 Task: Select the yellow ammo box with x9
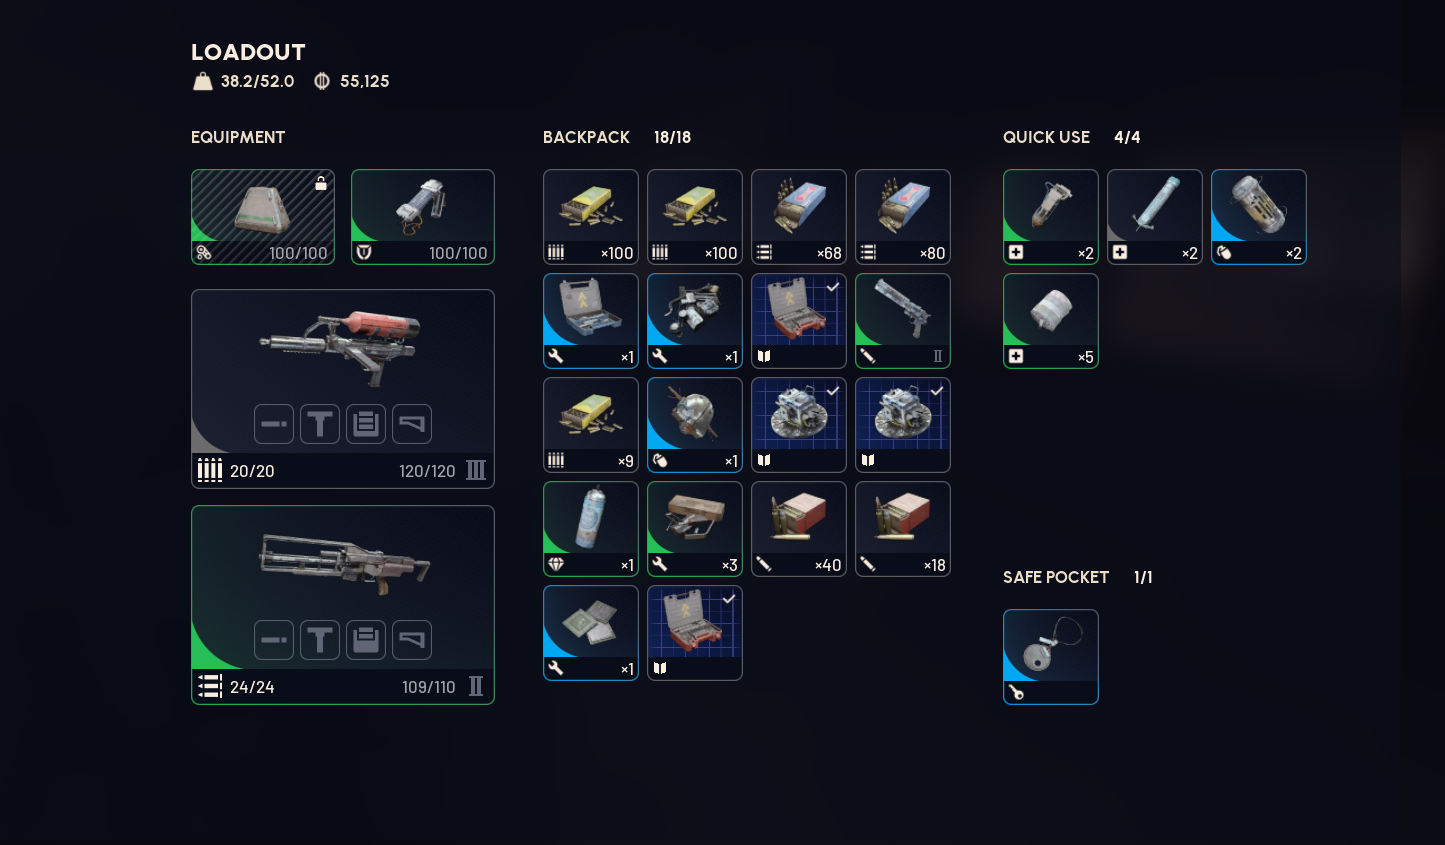coord(591,425)
